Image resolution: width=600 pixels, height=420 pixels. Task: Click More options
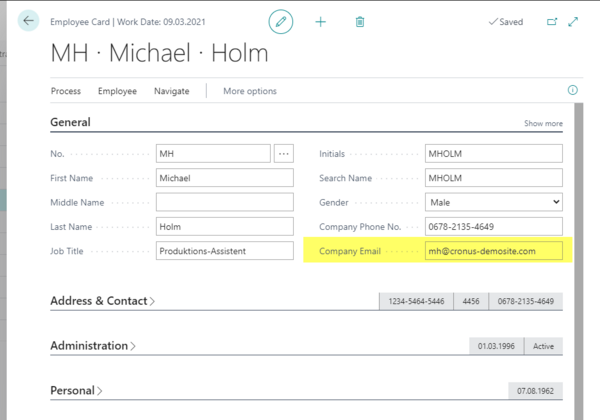(249, 91)
